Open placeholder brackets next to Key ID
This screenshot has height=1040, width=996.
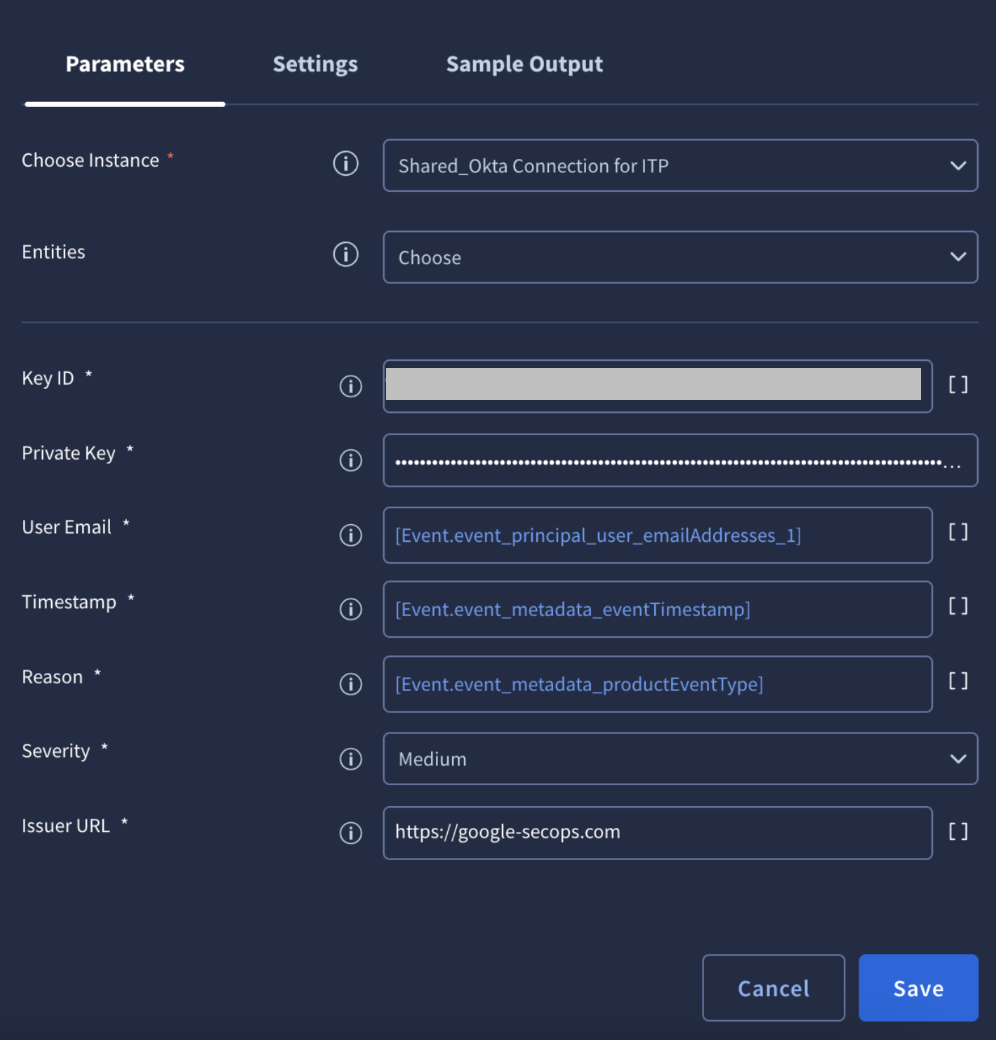click(957, 383)
